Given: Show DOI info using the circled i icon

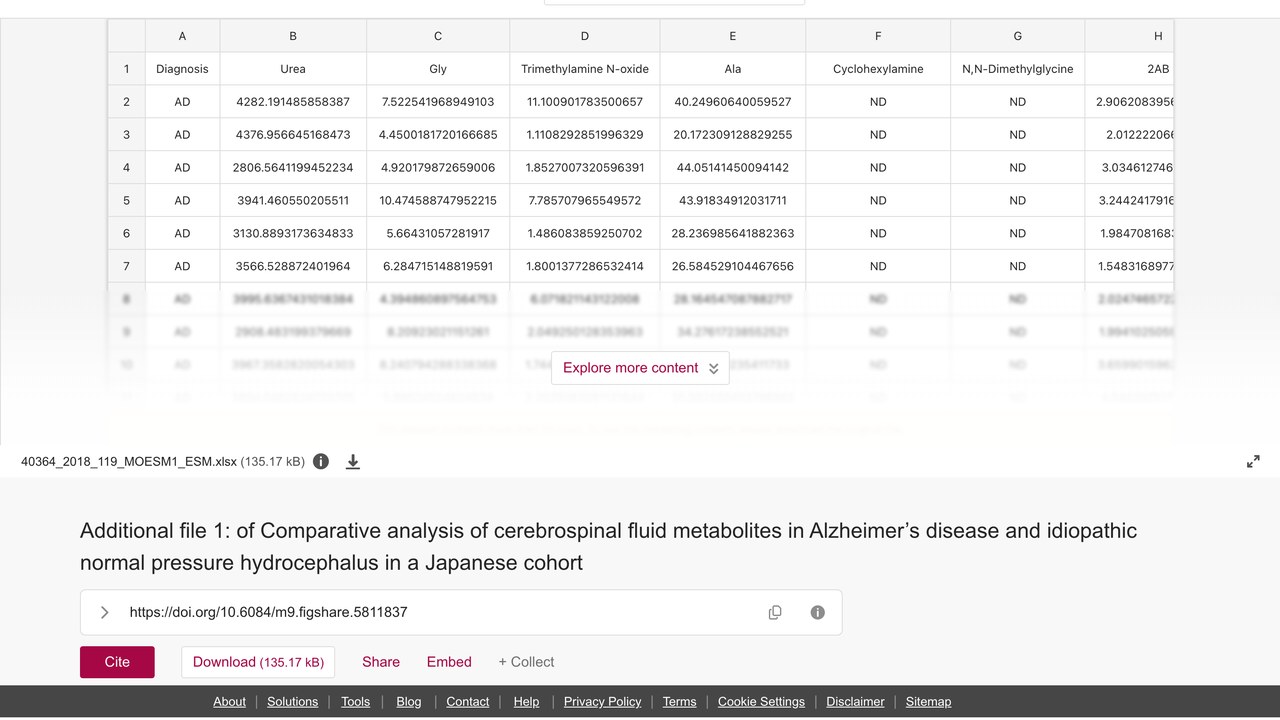Looking at the screenshot, I should point(818,612).
